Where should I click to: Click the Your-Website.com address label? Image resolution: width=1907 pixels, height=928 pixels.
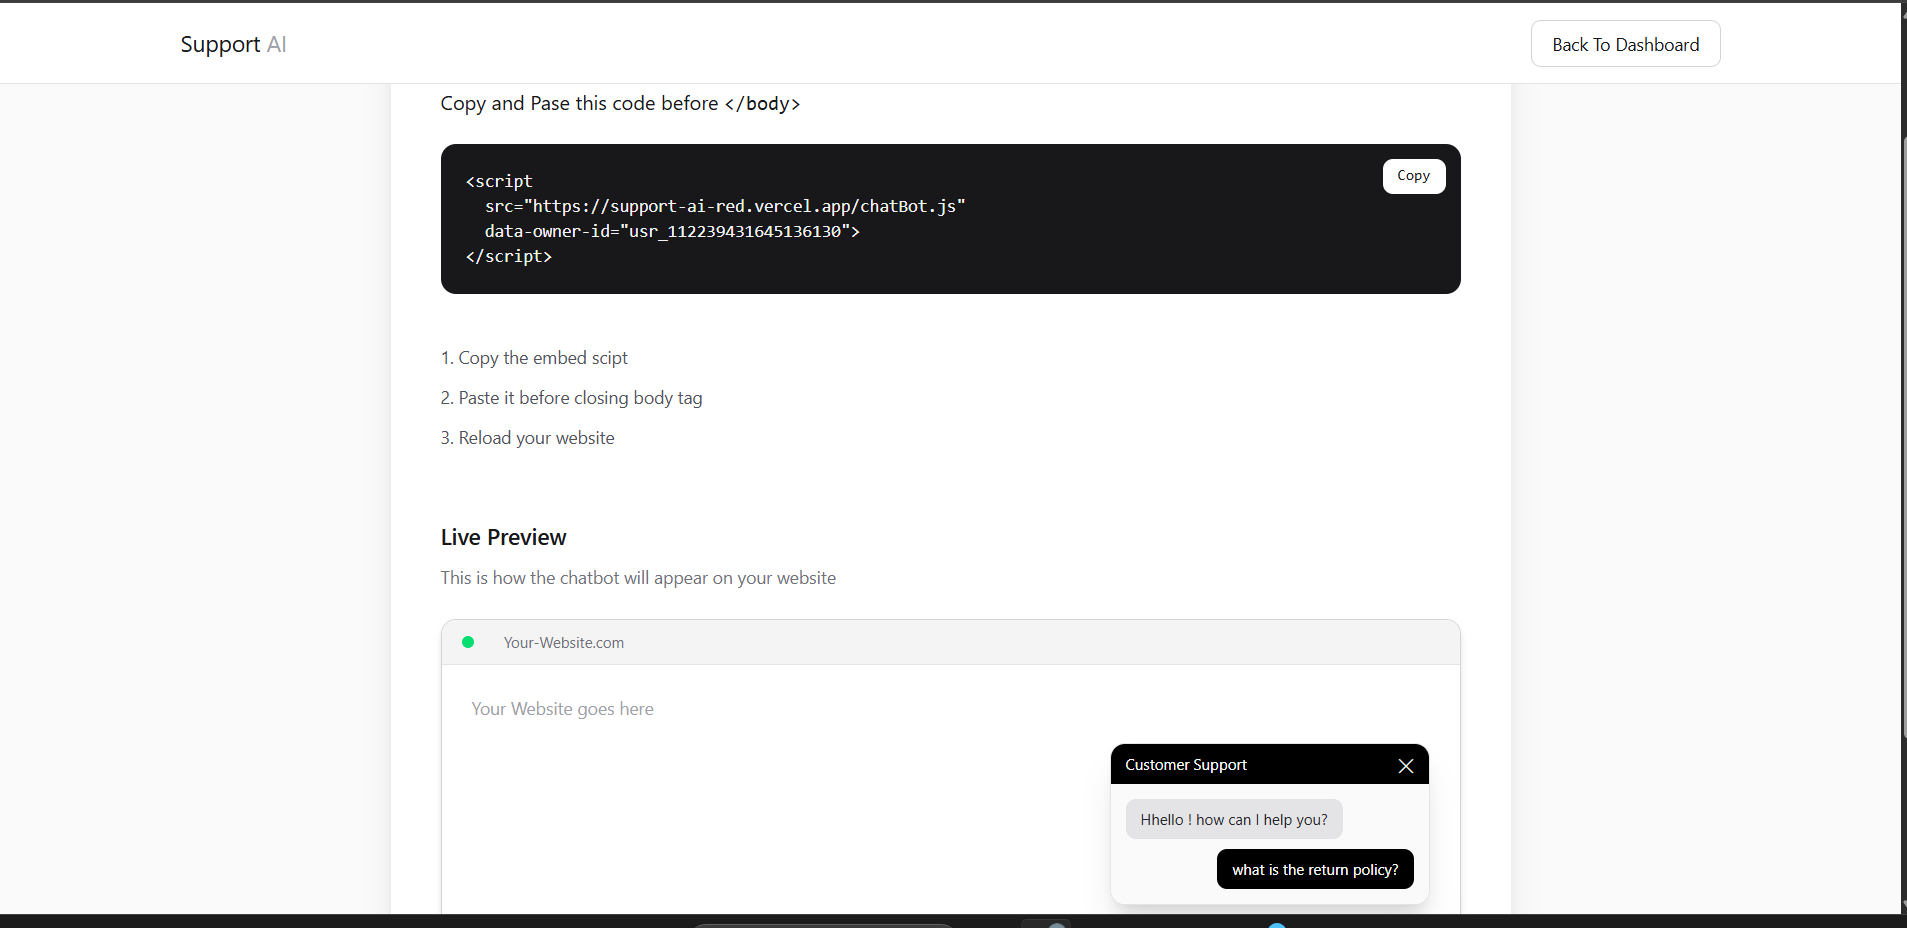coord(563,643)
